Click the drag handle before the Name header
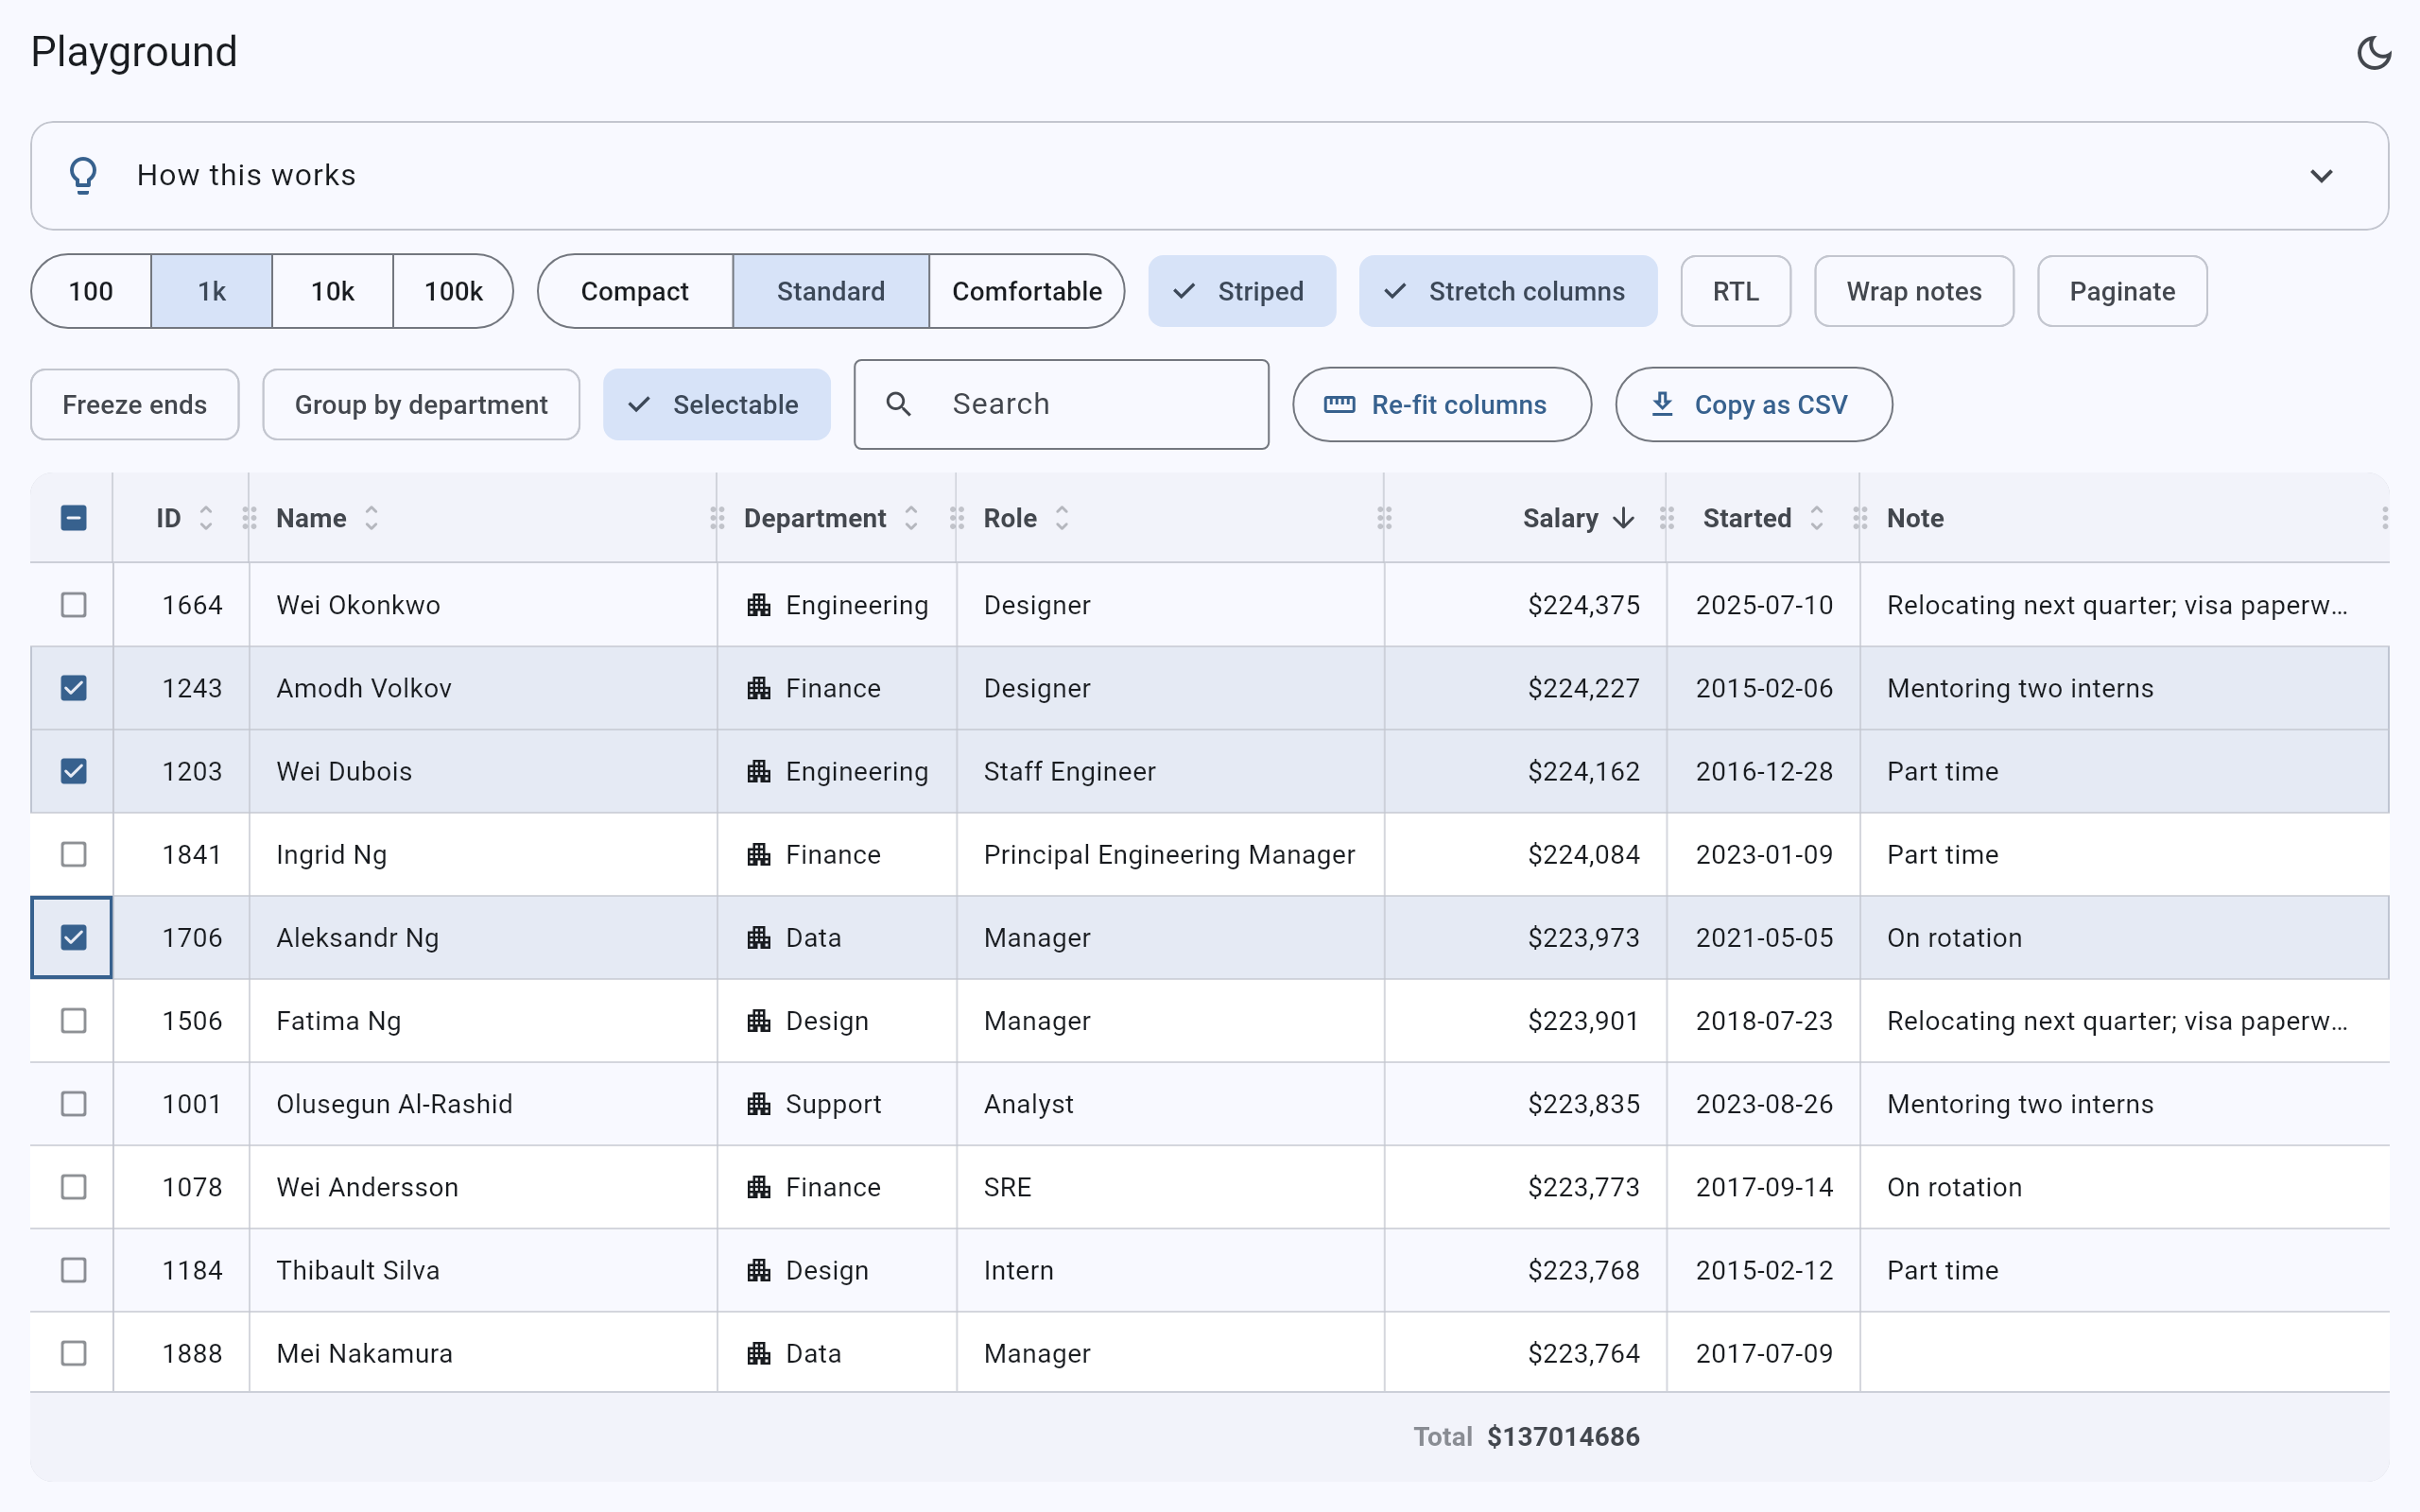2420x1512 pixels. pyautogui.click(x=249, y=518)
